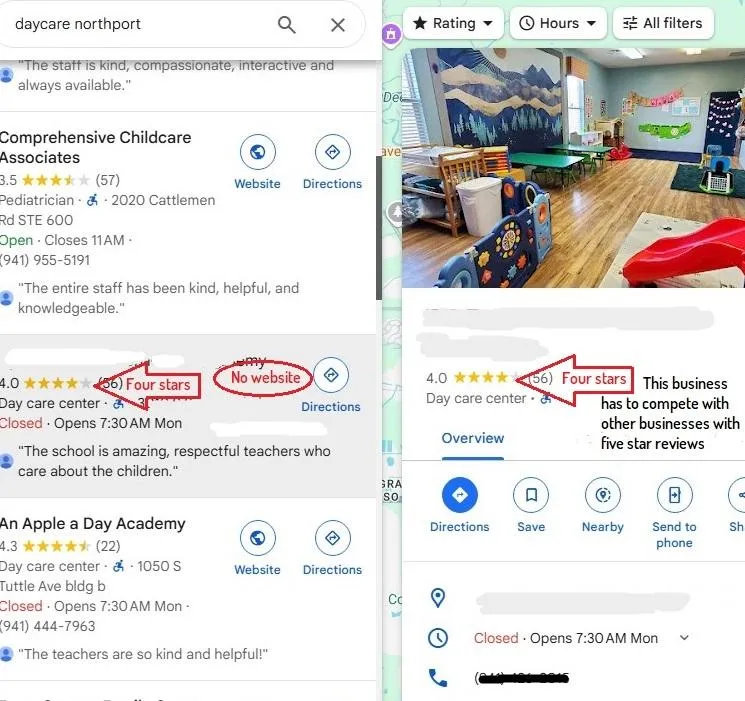The width and height of the screenshot is (745, 701).
Task: Save this place with bookmark icon
Action: tap(531, 495)
